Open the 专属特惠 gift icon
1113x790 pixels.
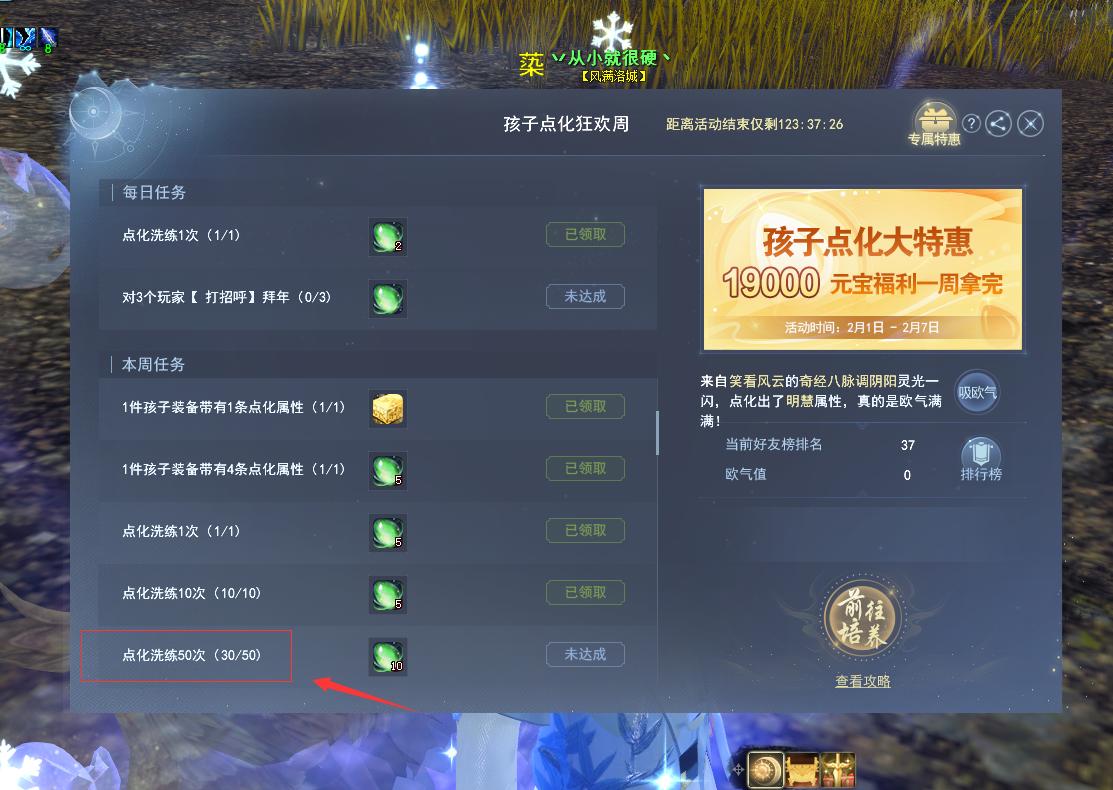click(934, 124)
